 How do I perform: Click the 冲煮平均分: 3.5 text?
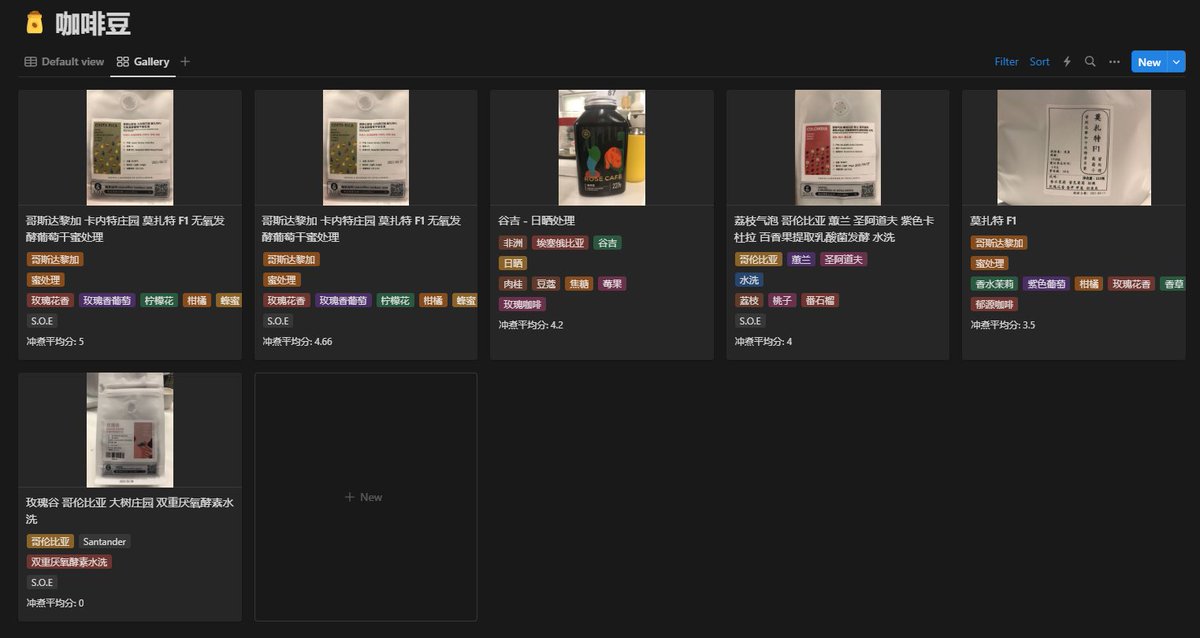(x=1002, y=325)
